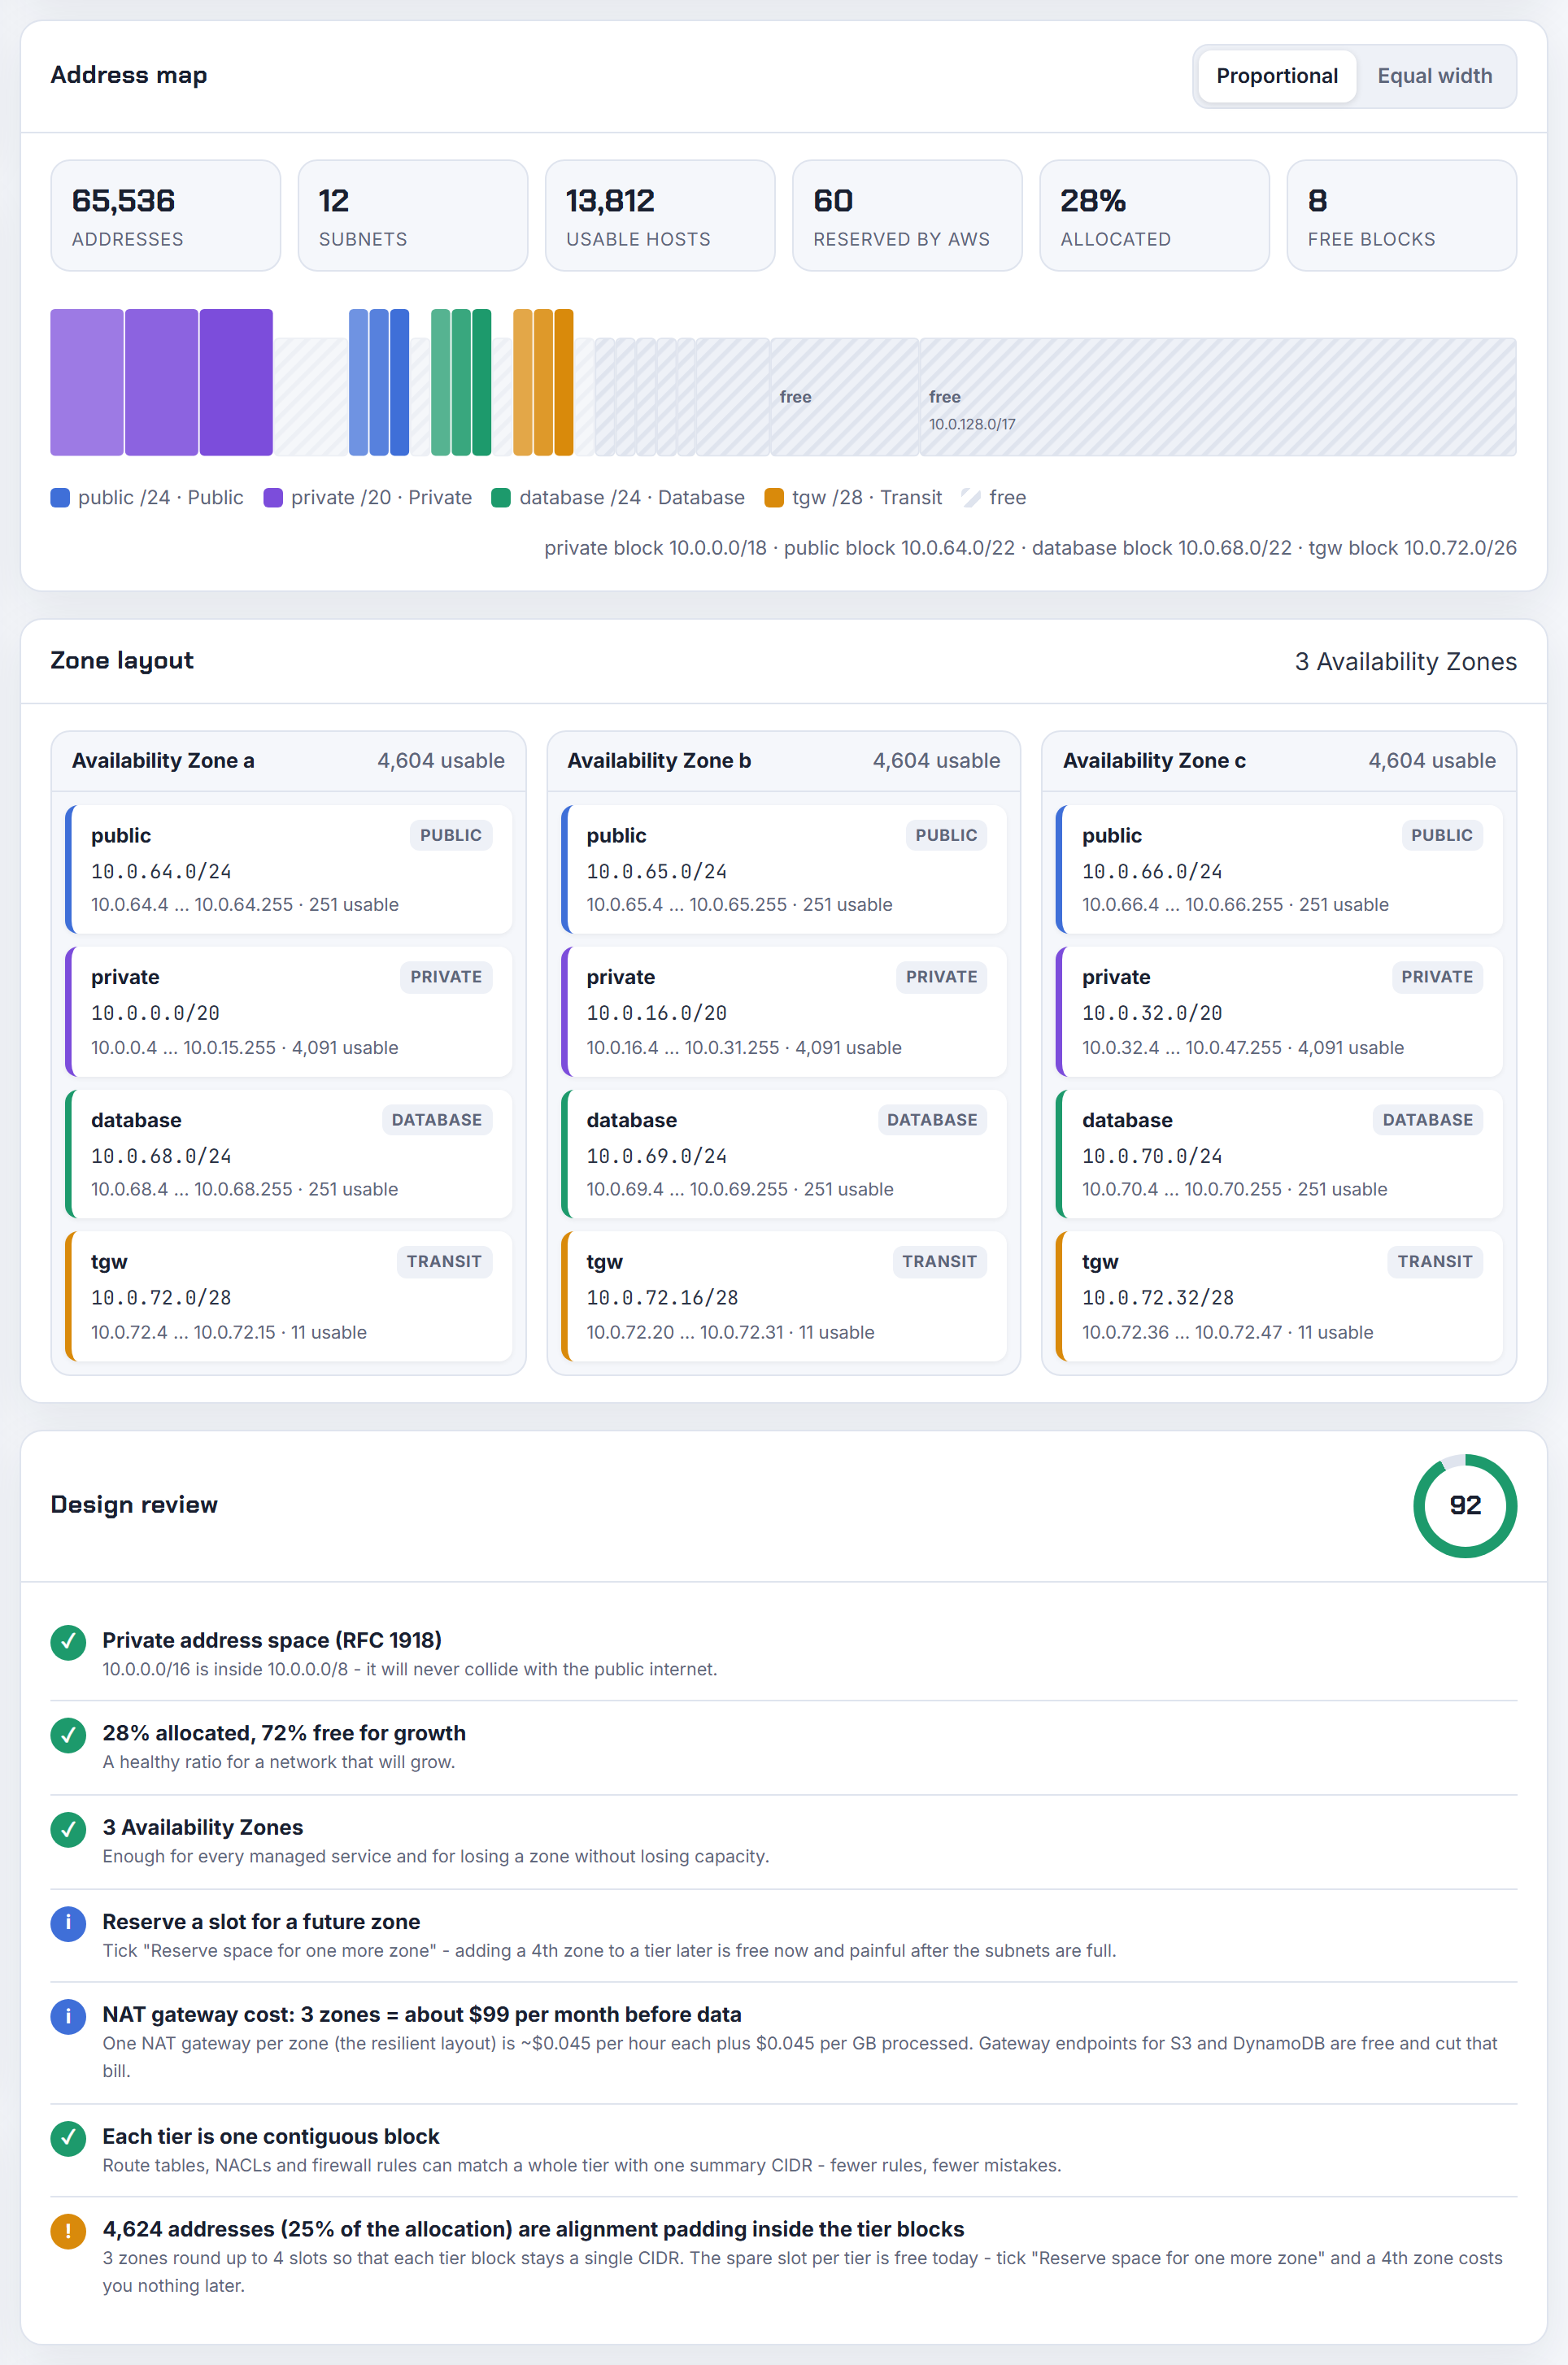Click the purple private legend swatch

(x=273, y=498)
